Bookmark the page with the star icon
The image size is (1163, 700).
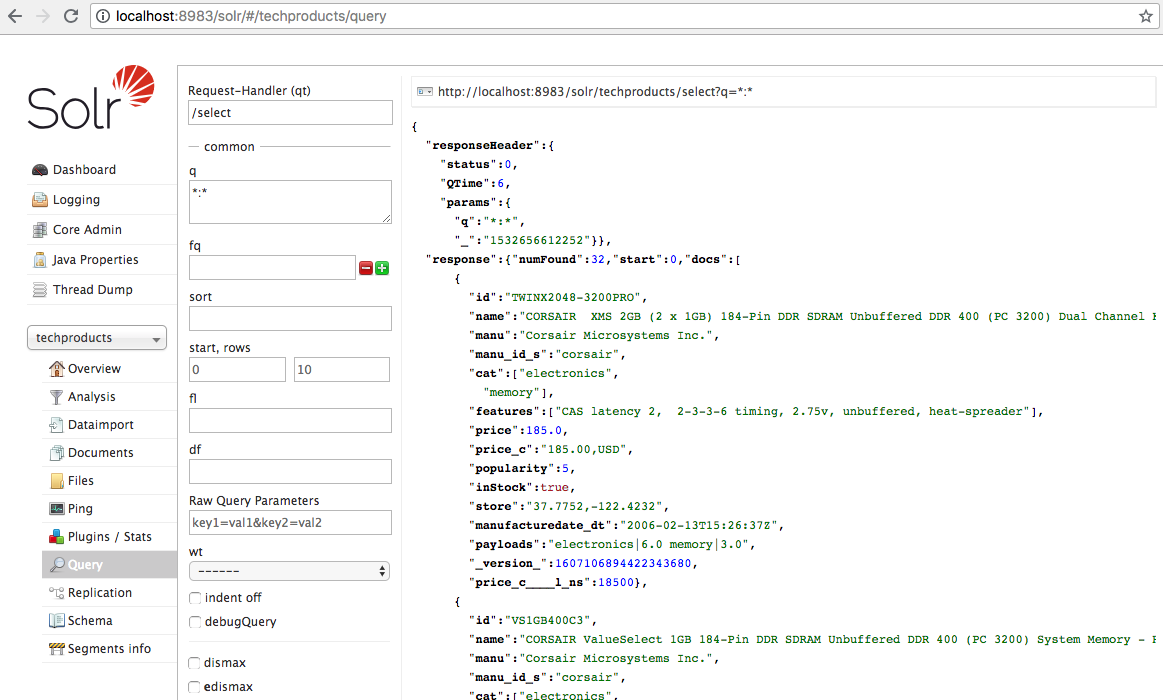point(1146,16)
